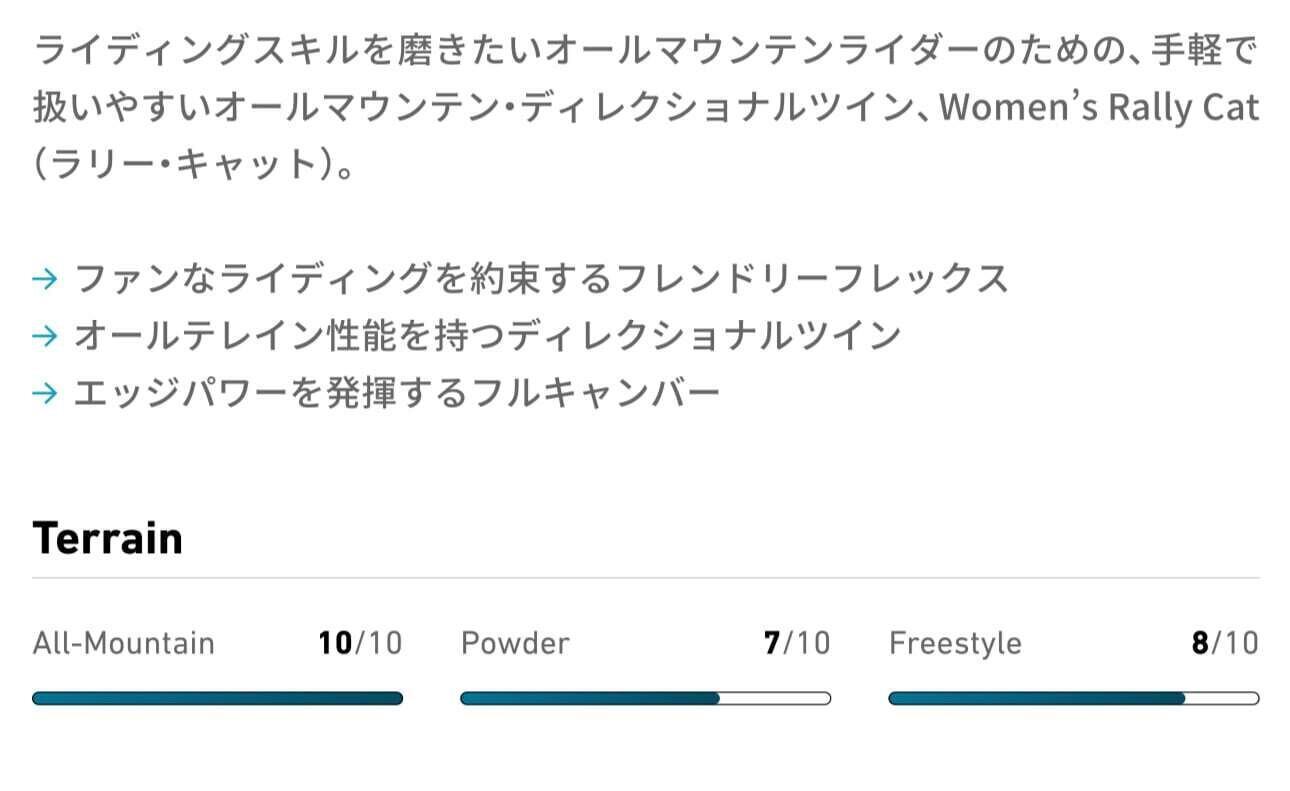Click the Women's Rally Cat product name
Screen dimensions: 1290x791
pyautogui.click(x=1098, y=107)
